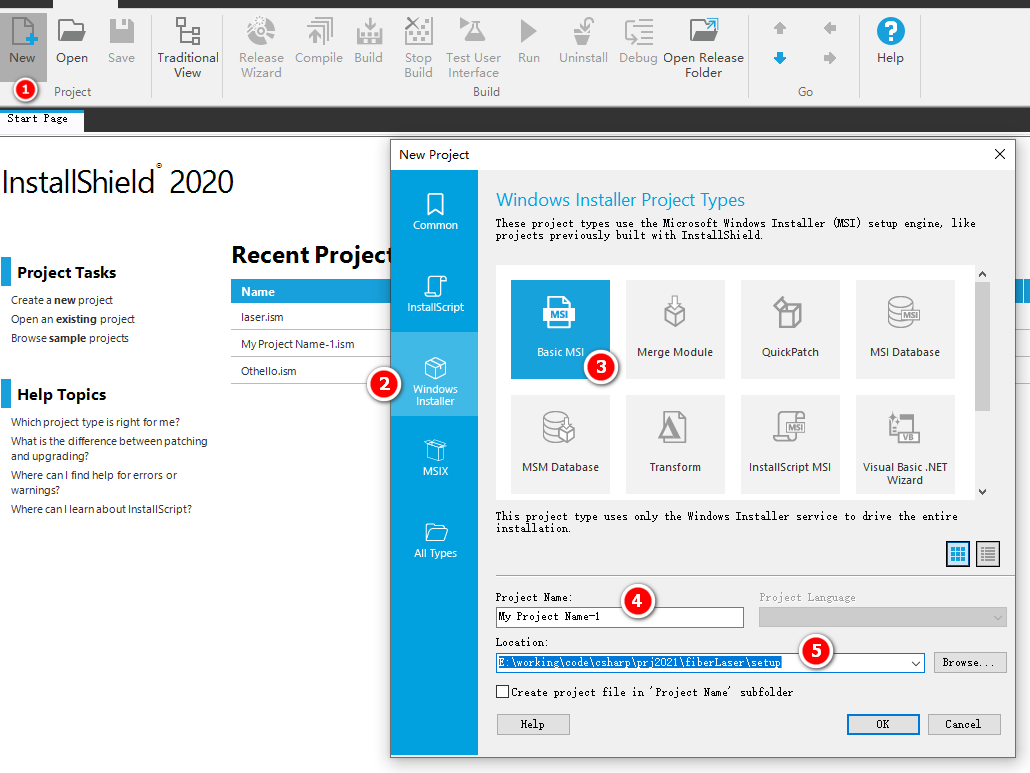Switch to list view of project types
Screen dimensions: 1030x773
pos(987,554)
